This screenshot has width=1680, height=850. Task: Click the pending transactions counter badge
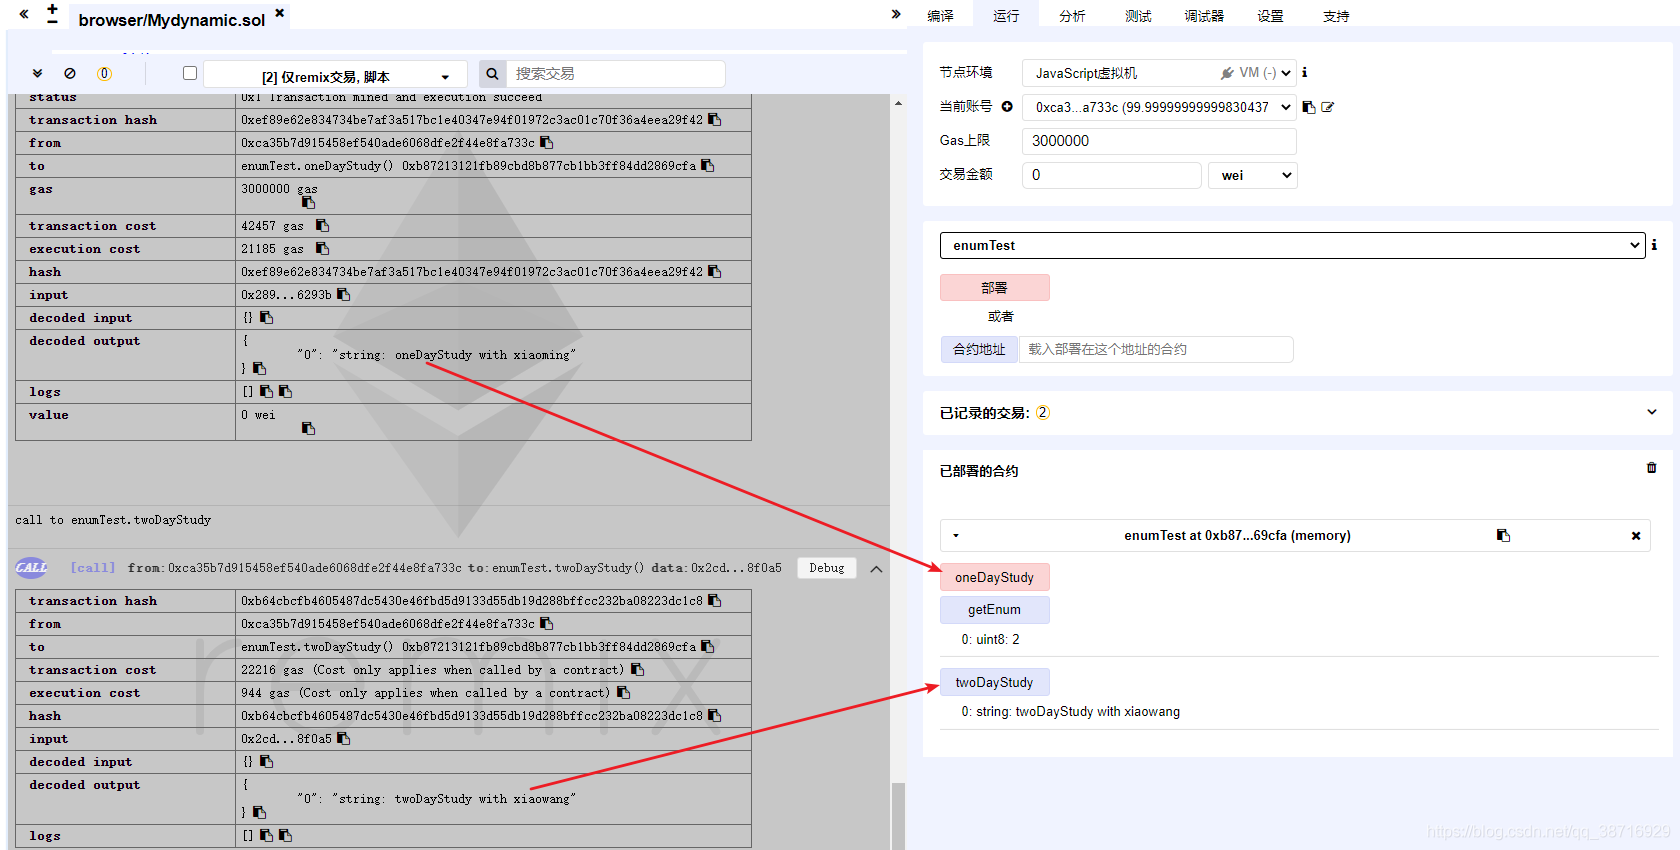(104, 73)
